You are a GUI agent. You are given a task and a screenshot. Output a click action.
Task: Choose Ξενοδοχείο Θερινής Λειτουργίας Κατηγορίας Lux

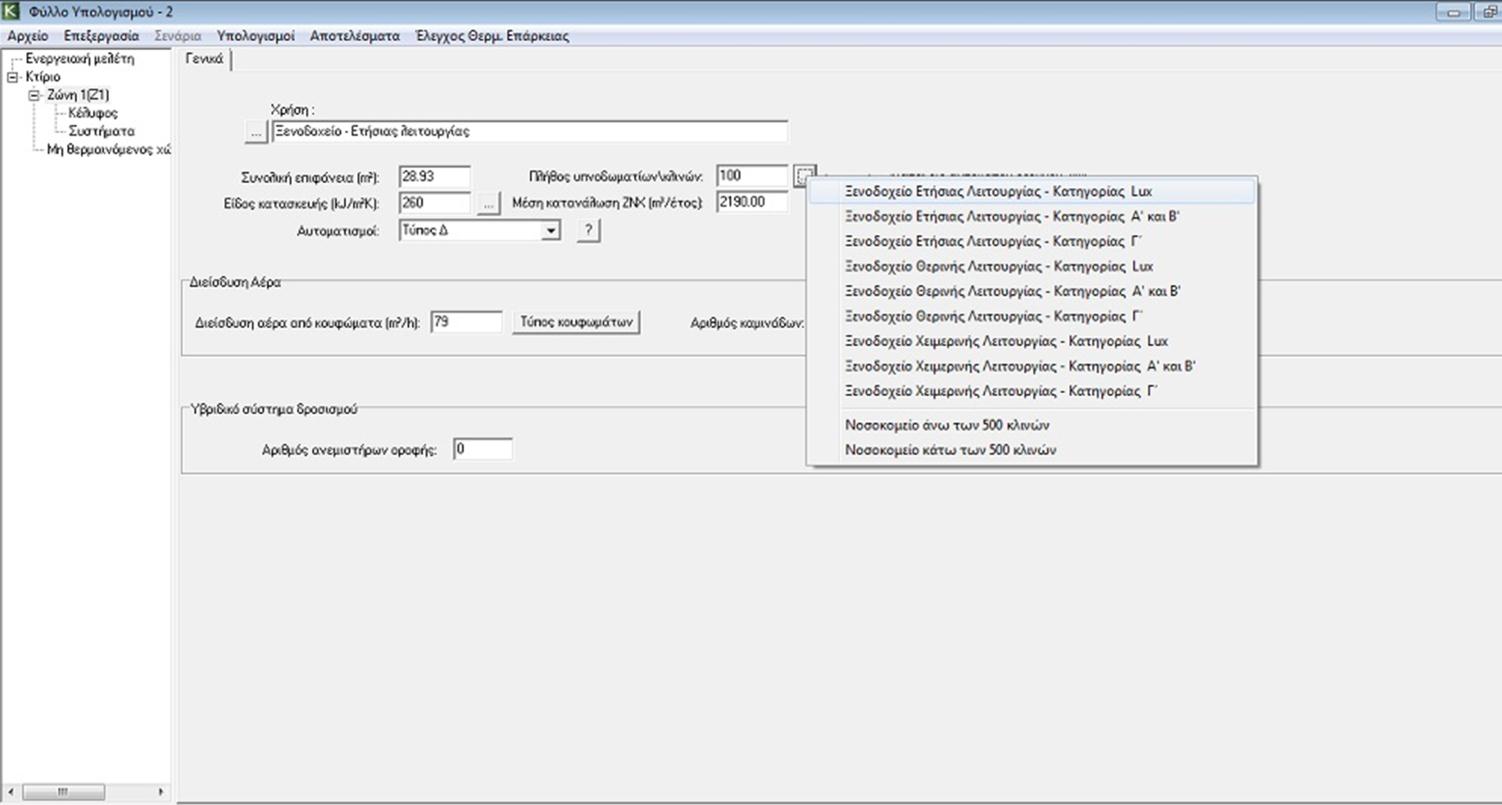pos(1031,266)
